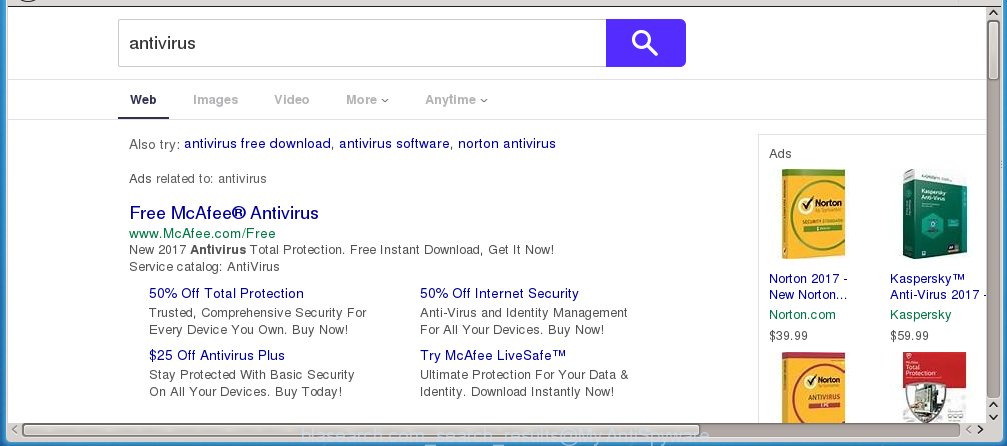The image size is (1007, 446).
Task: Click $25 Off Antivirus Plus link
Action: pyautogui.click(x=216, y=355)
